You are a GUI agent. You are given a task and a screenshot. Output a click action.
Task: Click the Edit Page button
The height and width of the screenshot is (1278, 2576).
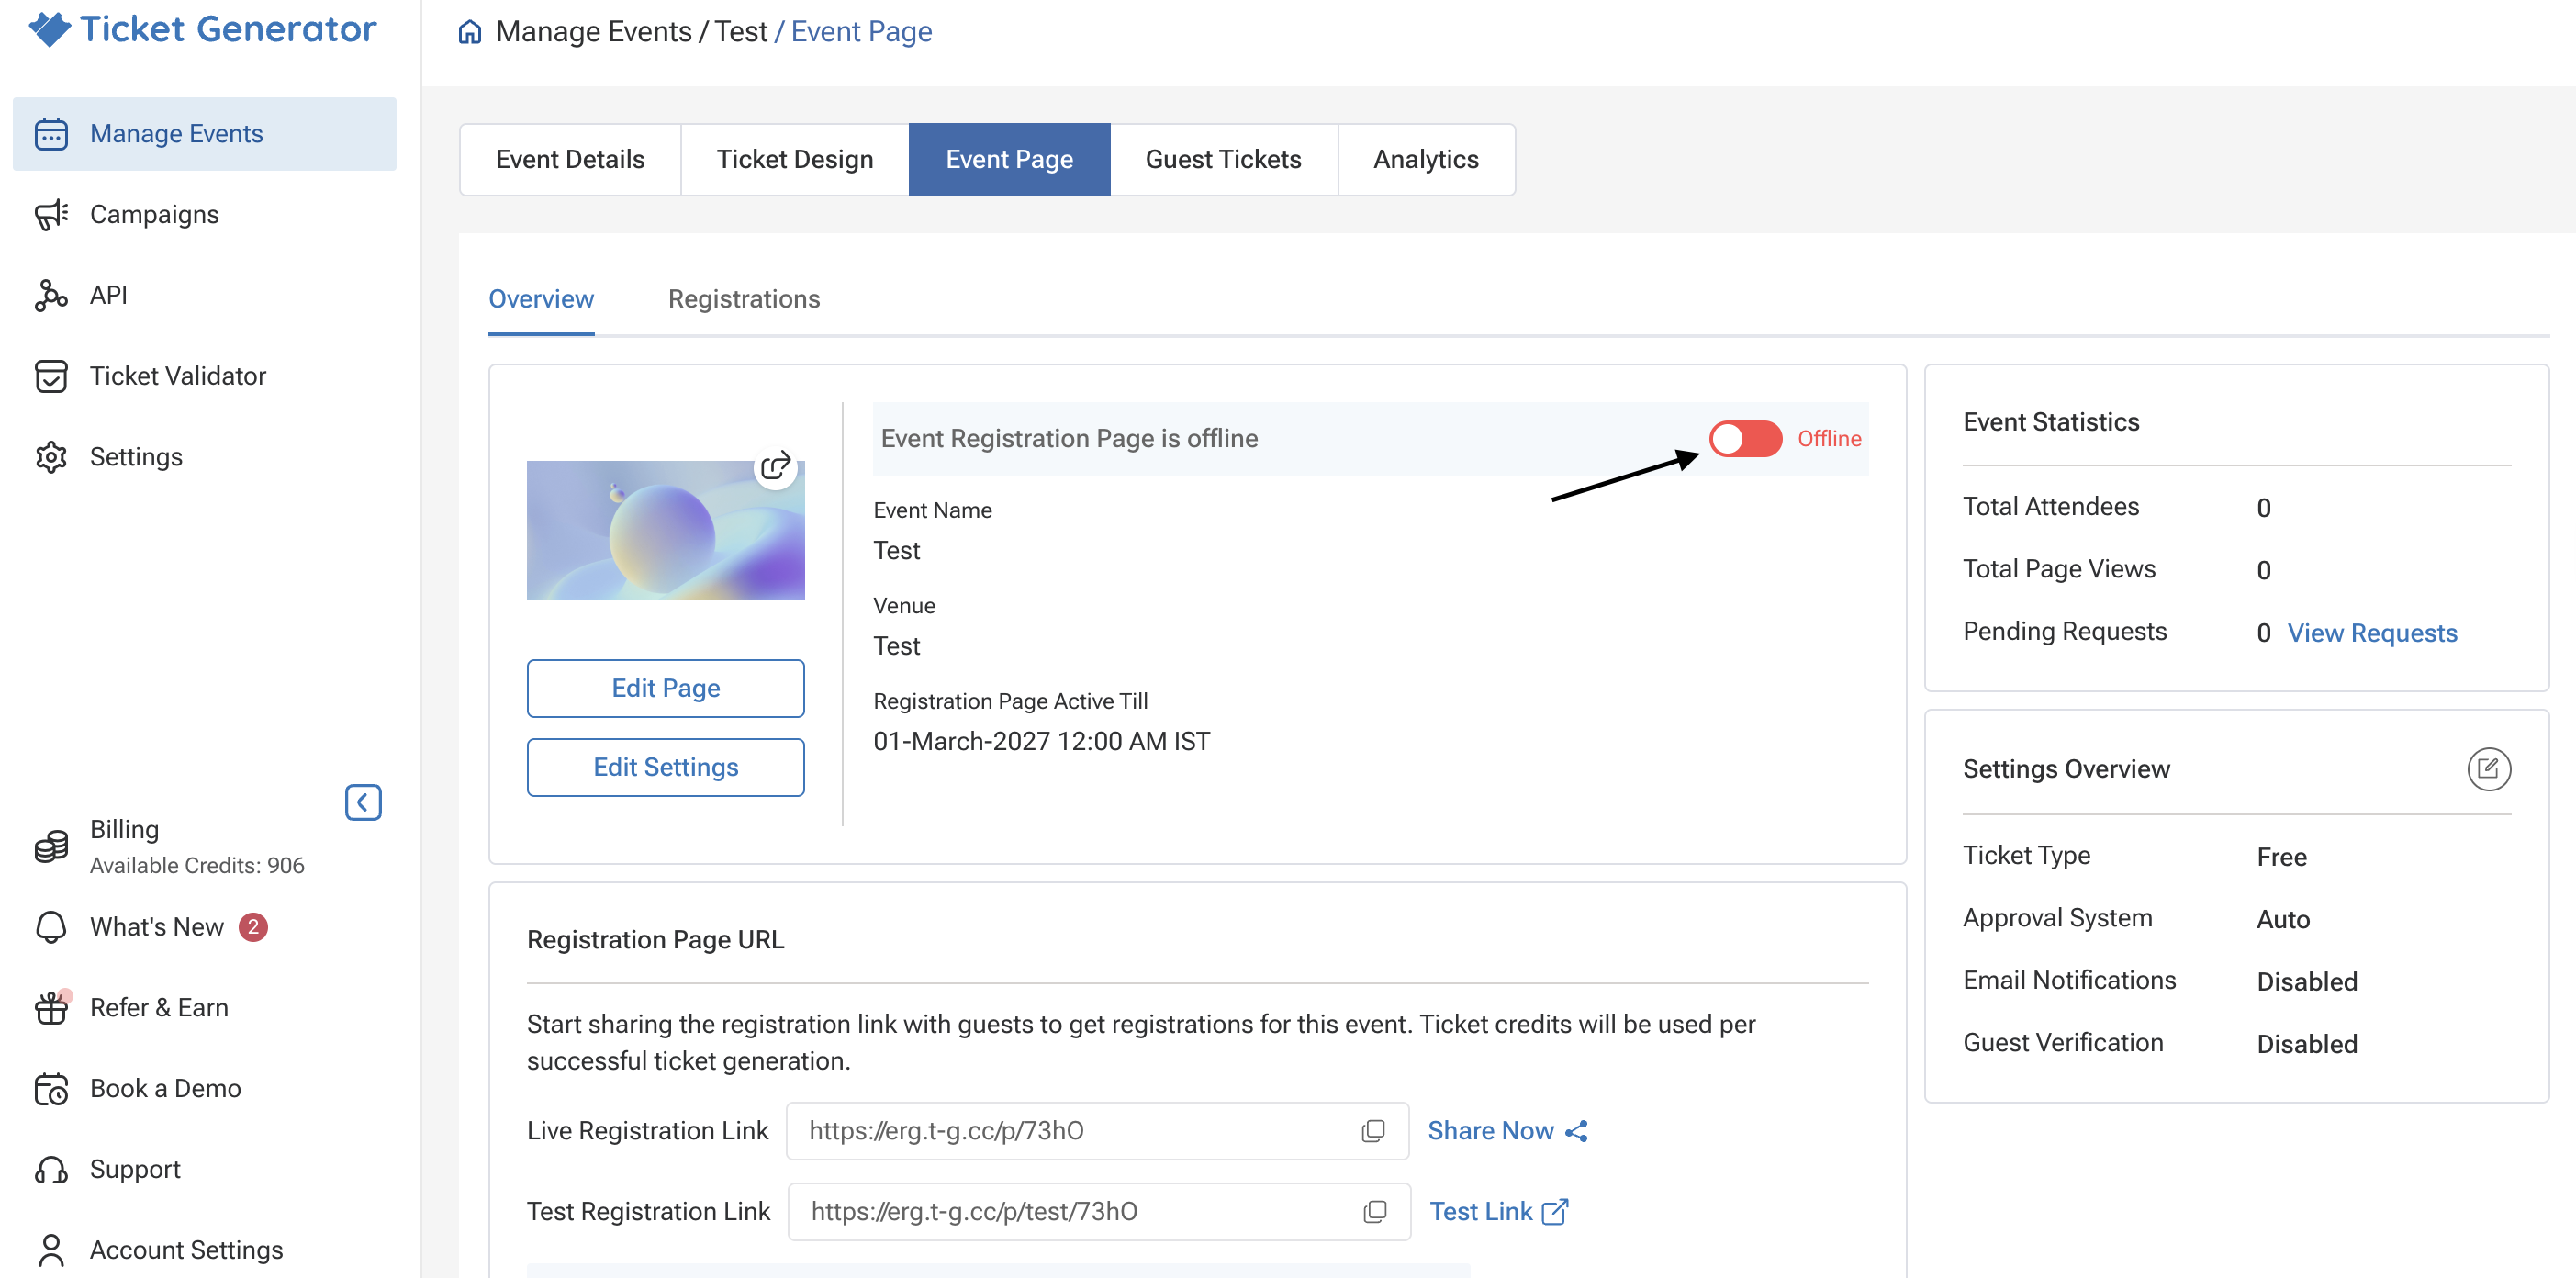tap(665, 688)
